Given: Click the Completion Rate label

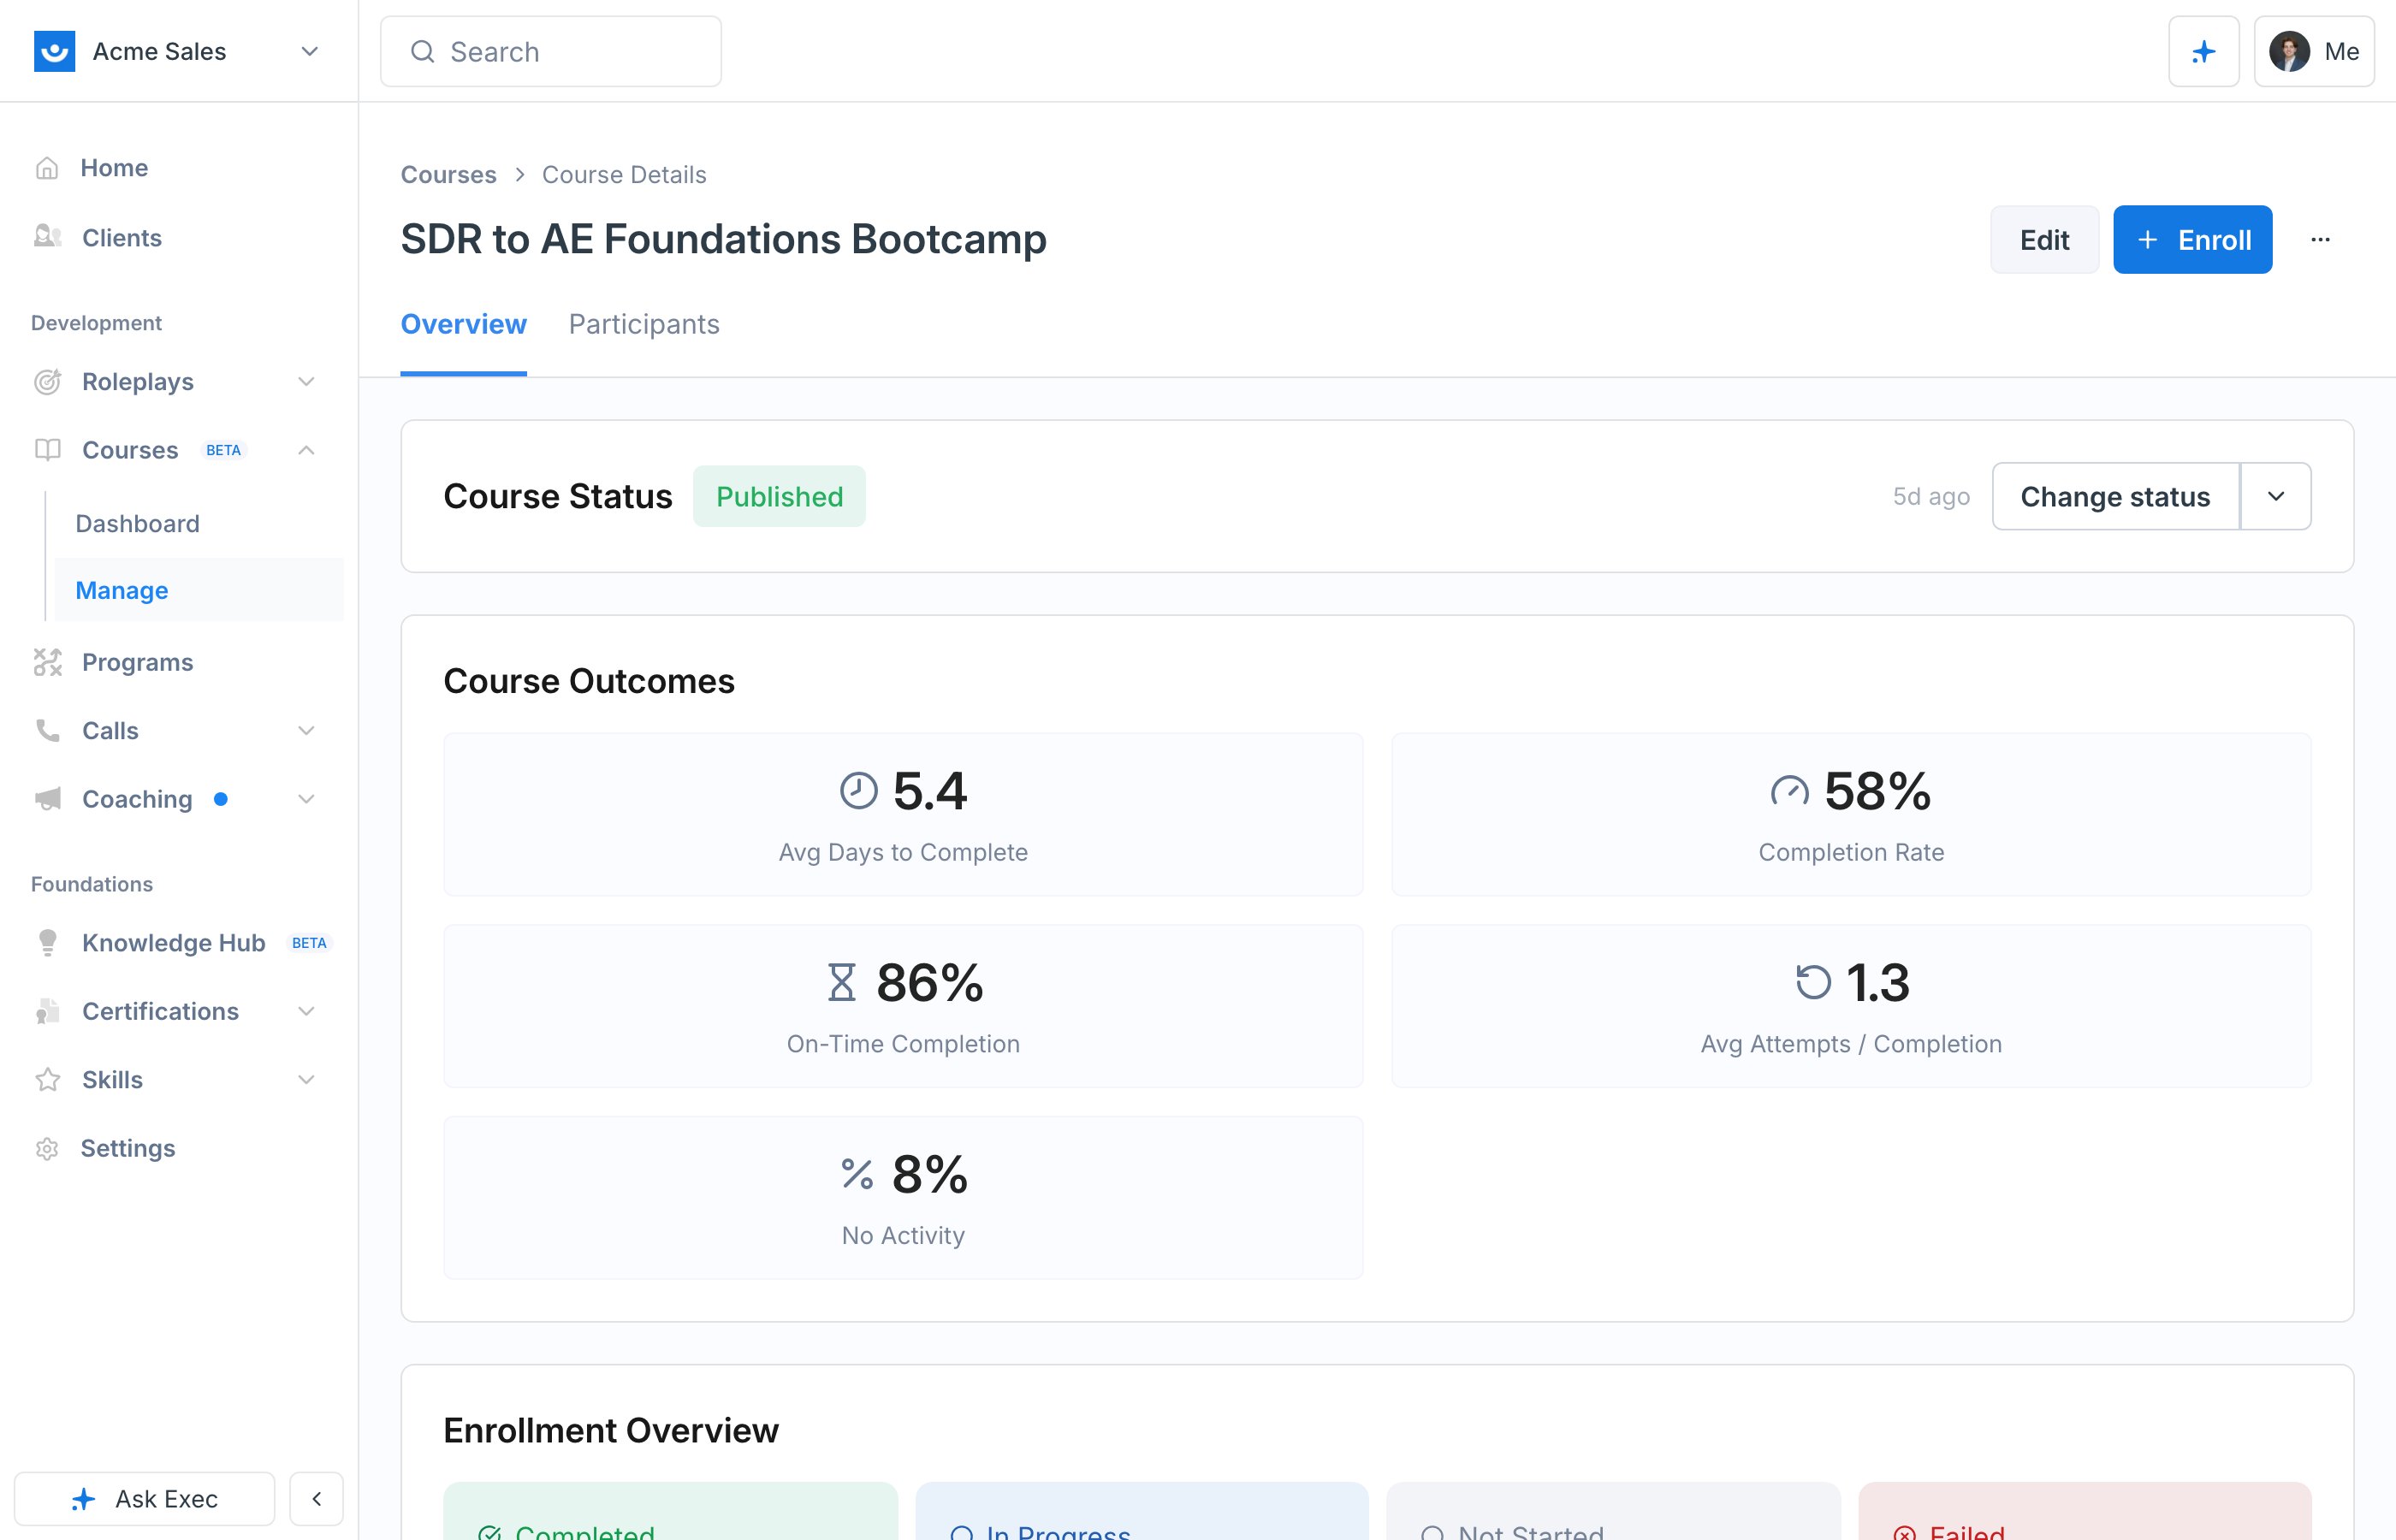Looking at the screenshot, I should pos(1851,852).
